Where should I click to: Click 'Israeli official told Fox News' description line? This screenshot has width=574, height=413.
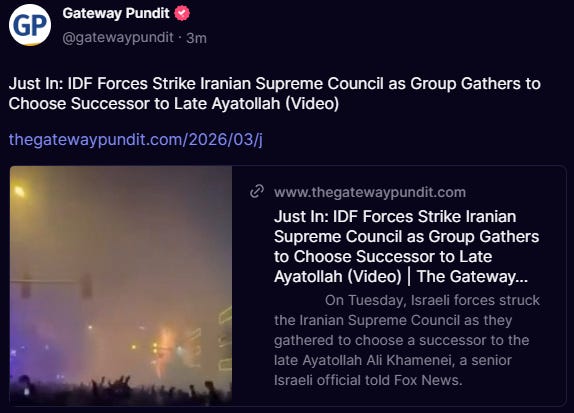368,380
